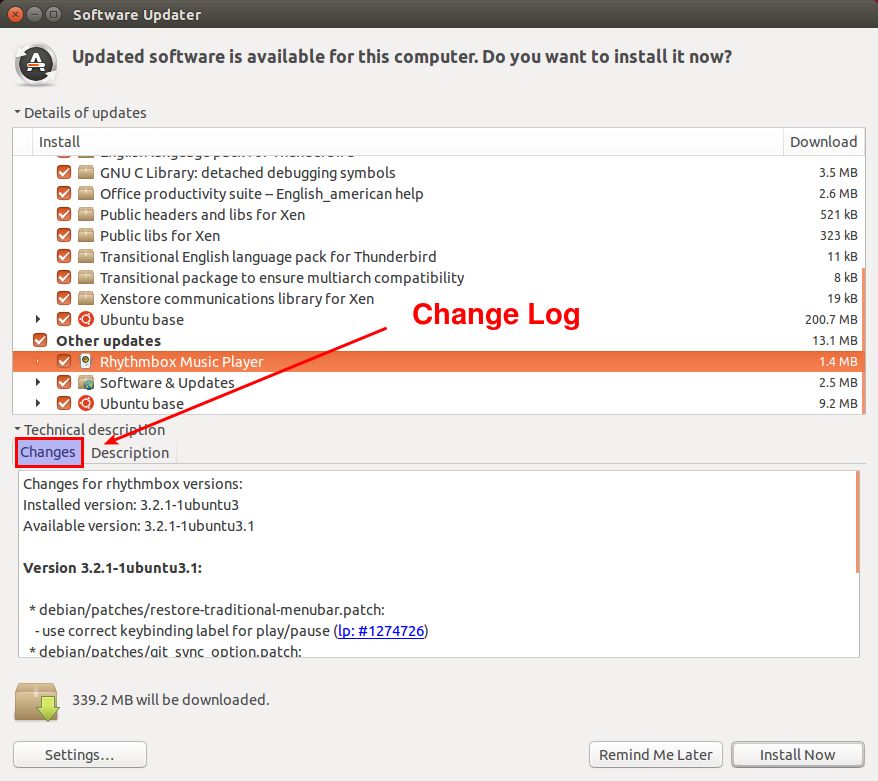This screenshot has height=781, width=878.
Task: Toggle Xenstore communications library checkbox
Action: pos(64,298)
